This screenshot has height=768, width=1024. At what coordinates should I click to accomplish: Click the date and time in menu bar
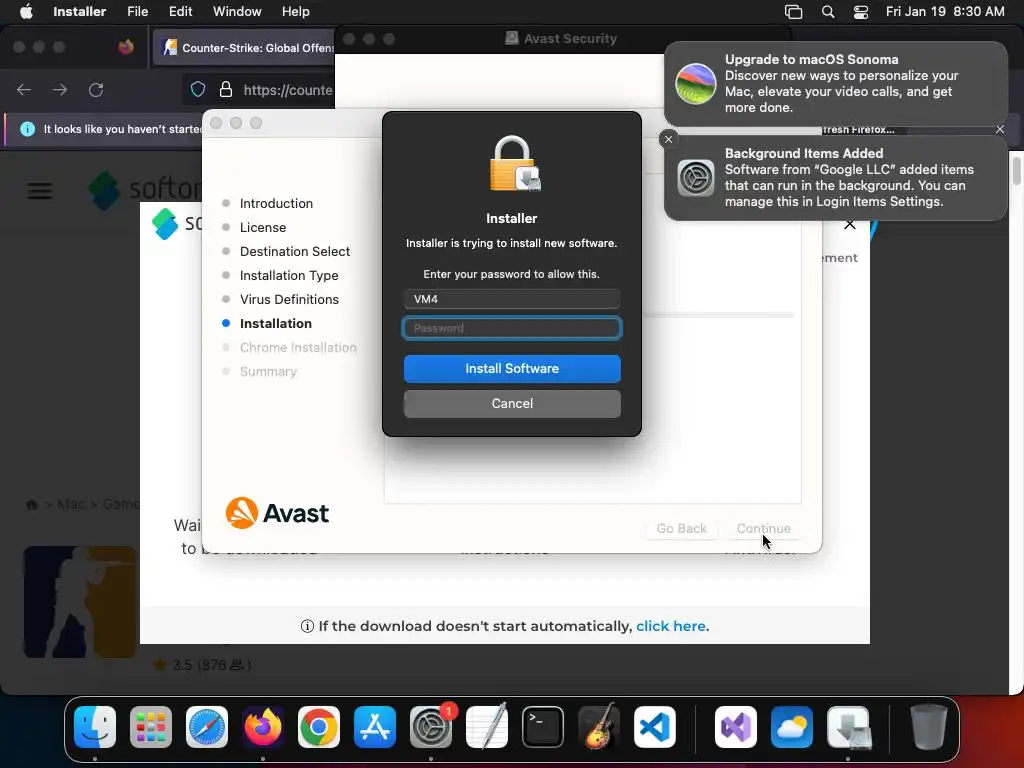[945, 12]
